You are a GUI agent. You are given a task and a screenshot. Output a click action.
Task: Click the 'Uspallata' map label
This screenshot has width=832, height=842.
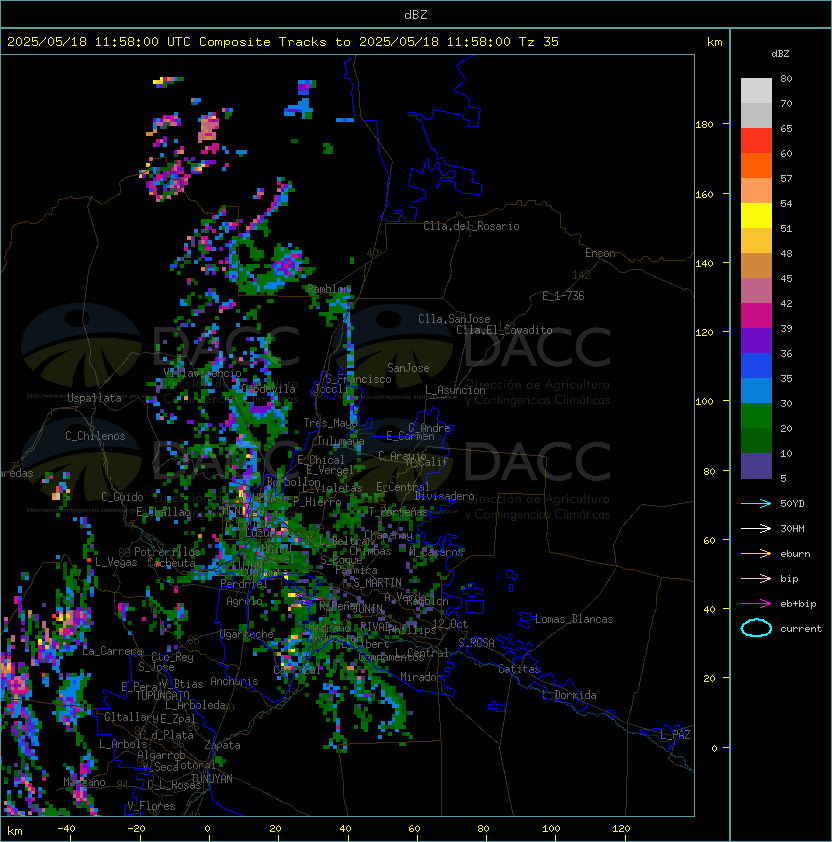(94, 398)
